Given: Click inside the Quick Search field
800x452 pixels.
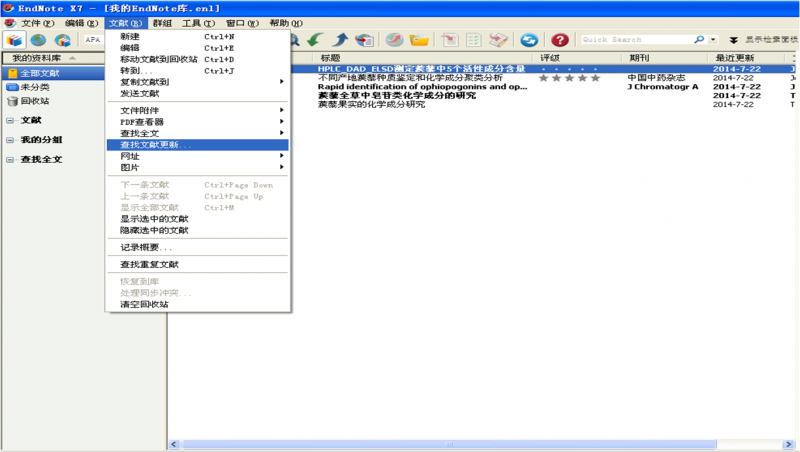Looking at the screenshot, I should tap(637, 39).
